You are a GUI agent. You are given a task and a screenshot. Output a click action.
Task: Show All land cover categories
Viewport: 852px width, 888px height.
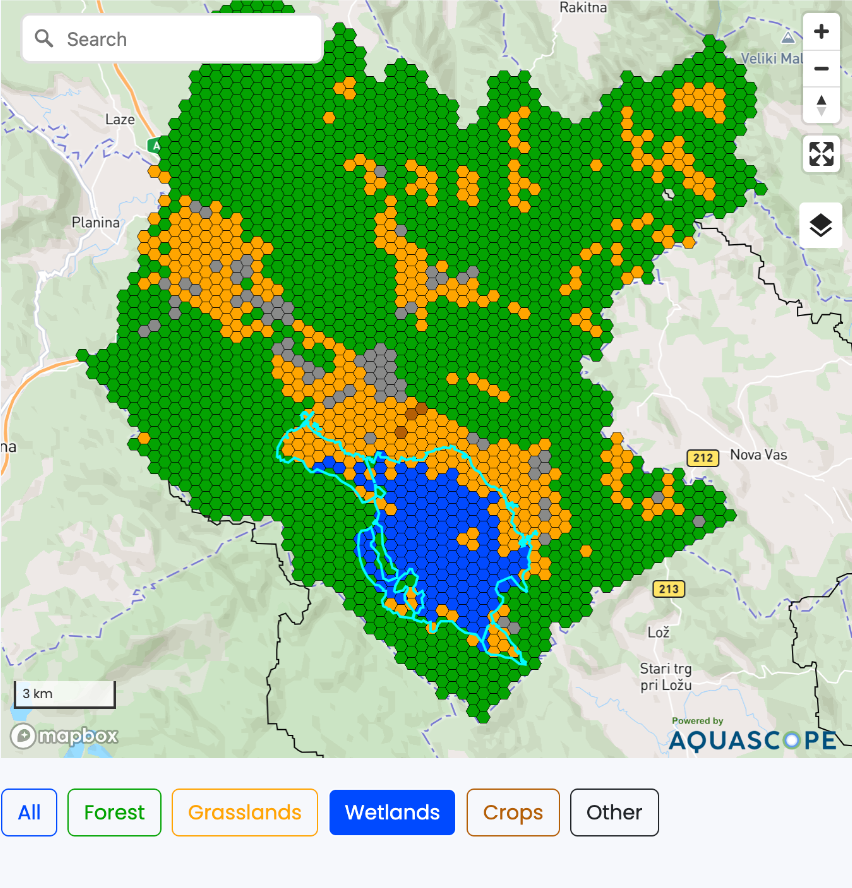coord(29,812)
